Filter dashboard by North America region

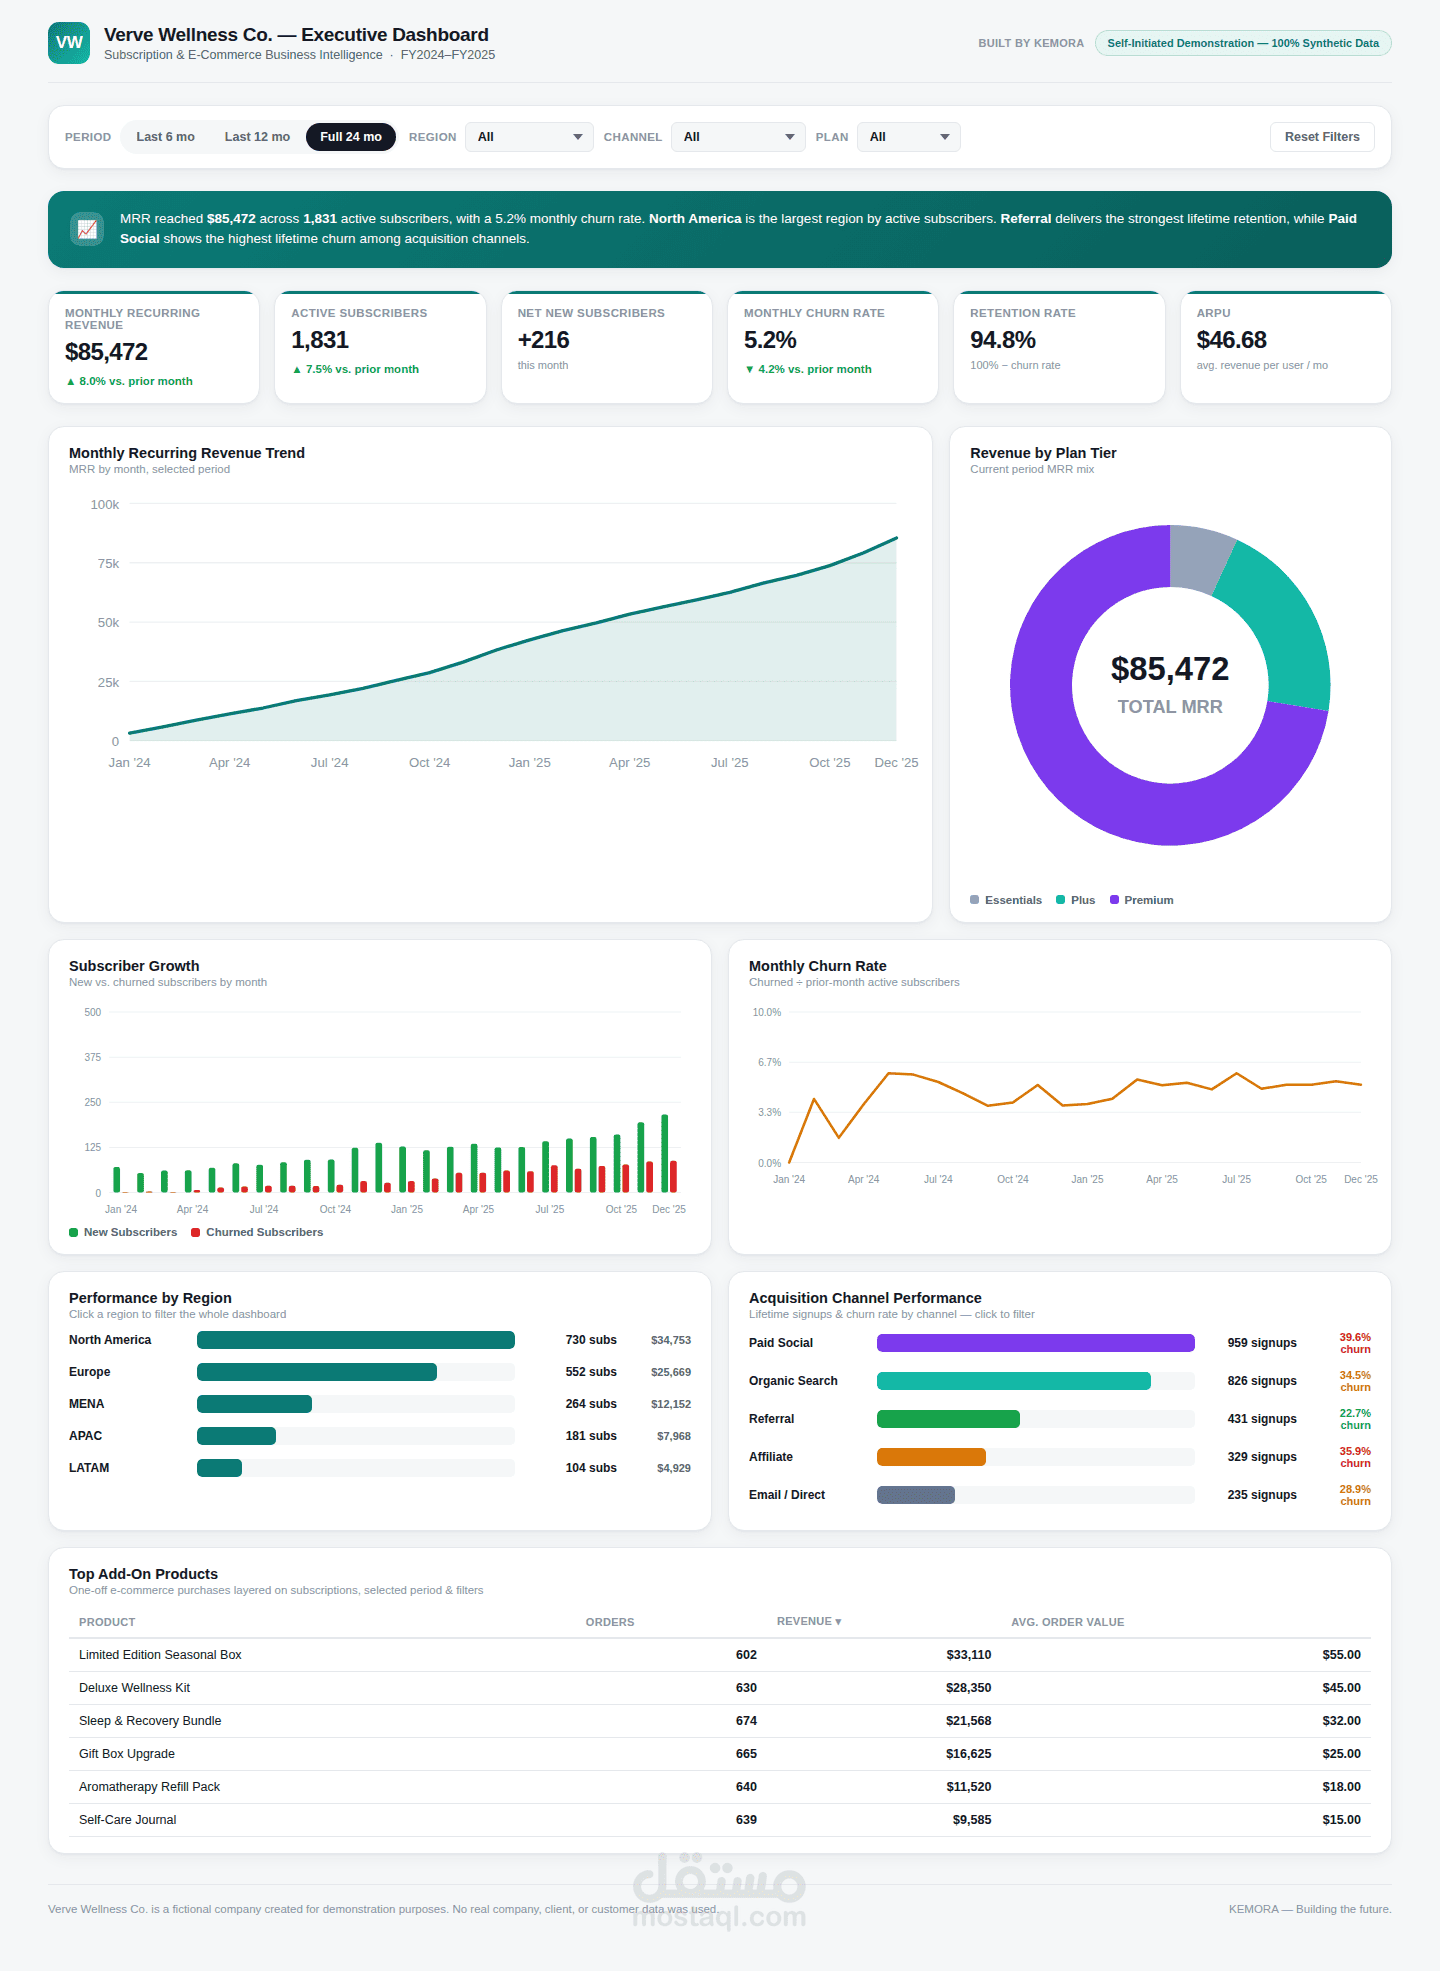click(380, 1340)
